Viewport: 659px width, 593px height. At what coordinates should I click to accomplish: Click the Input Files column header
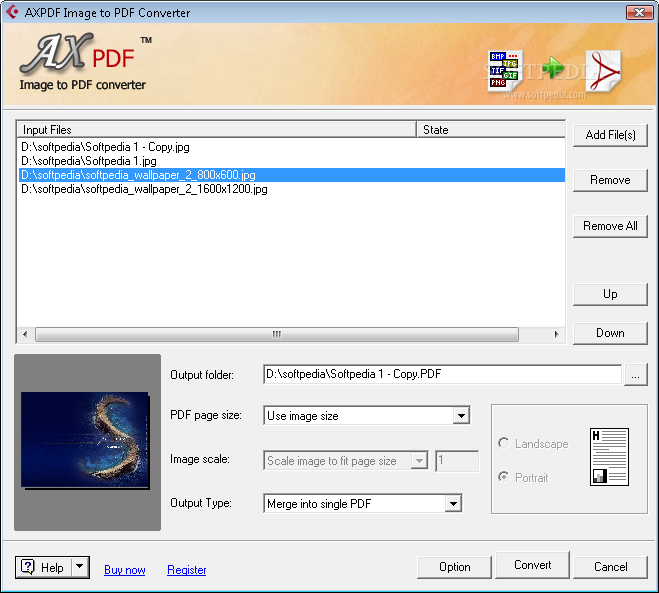[216, 129]
